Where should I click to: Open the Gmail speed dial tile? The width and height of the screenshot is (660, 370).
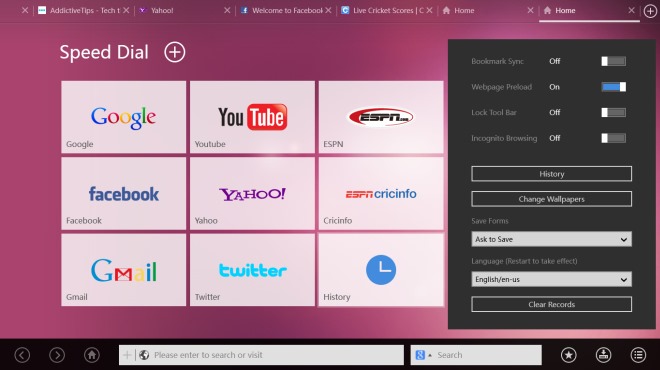click(x=123, y=270)
